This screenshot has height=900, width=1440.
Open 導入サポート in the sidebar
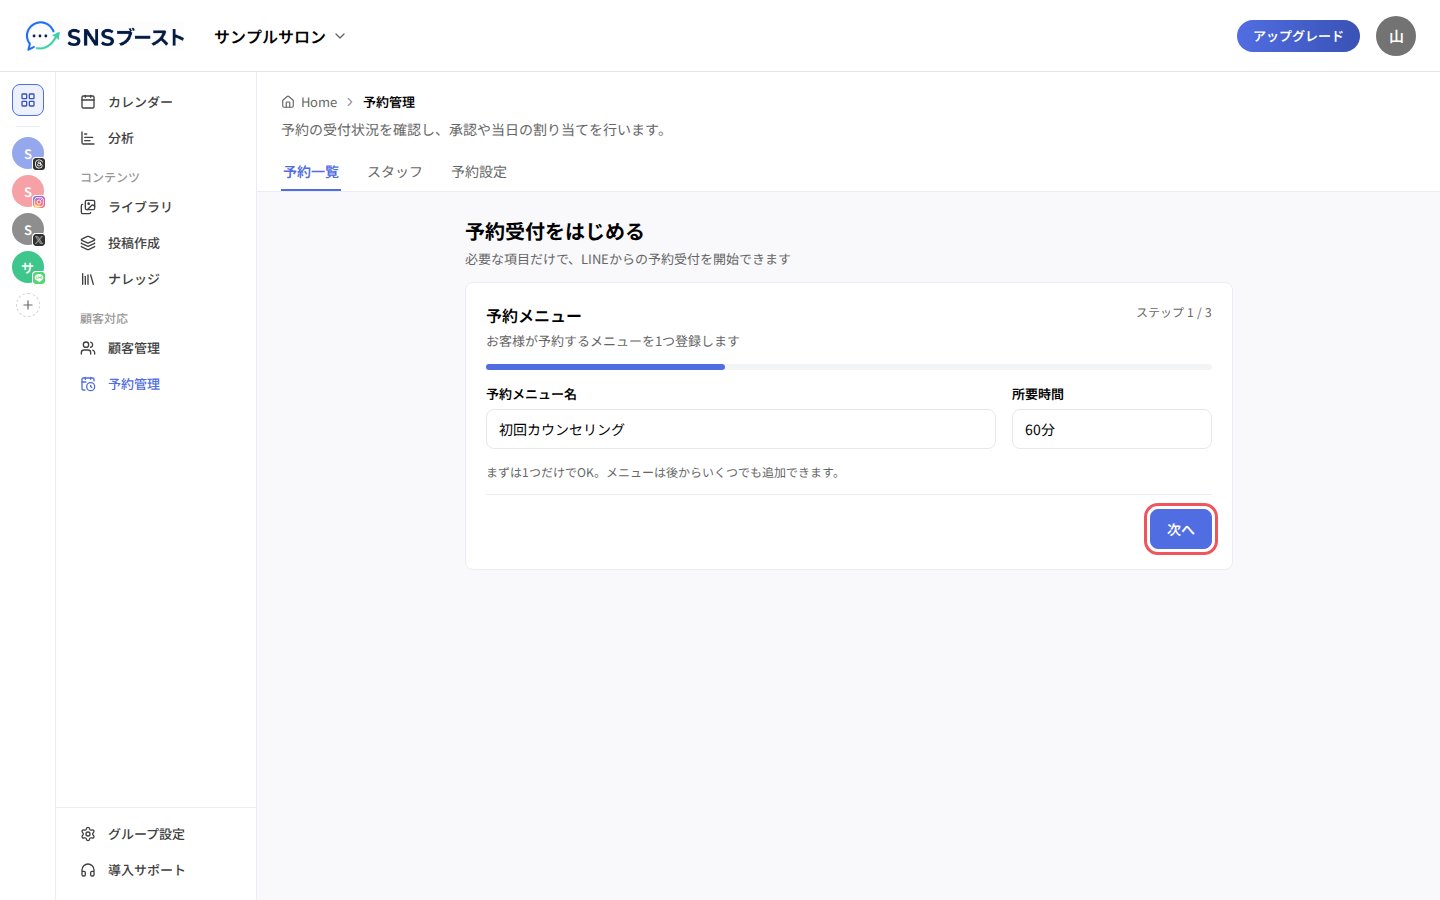[156, 870]
